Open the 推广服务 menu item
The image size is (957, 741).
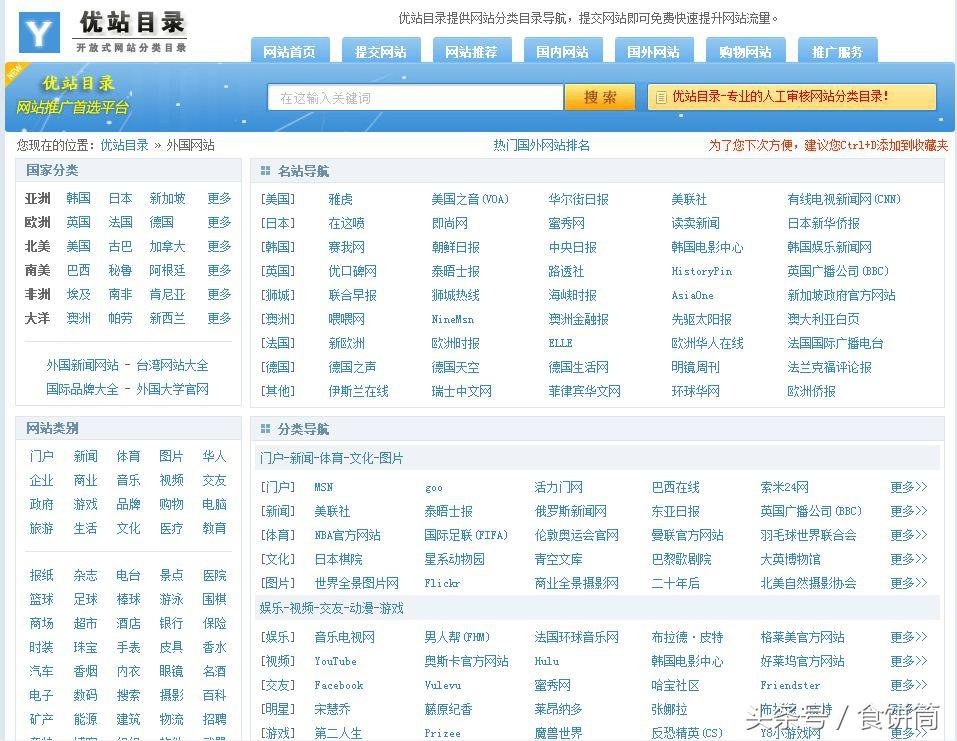pos(837,50)
